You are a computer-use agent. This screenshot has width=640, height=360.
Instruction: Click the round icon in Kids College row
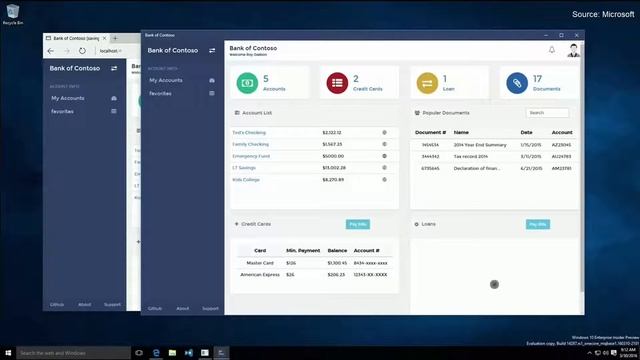pyautogui.click(x=384, y=180)
